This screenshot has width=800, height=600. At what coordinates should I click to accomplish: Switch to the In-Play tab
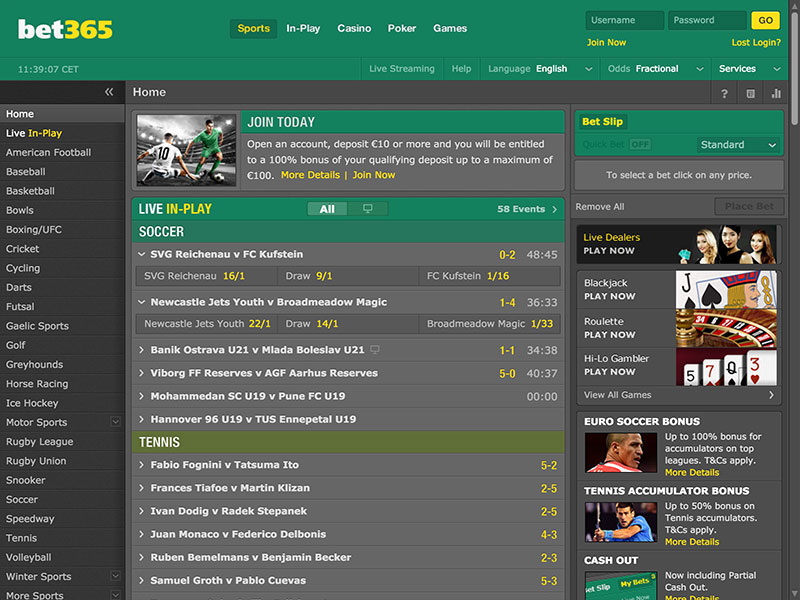303,29
